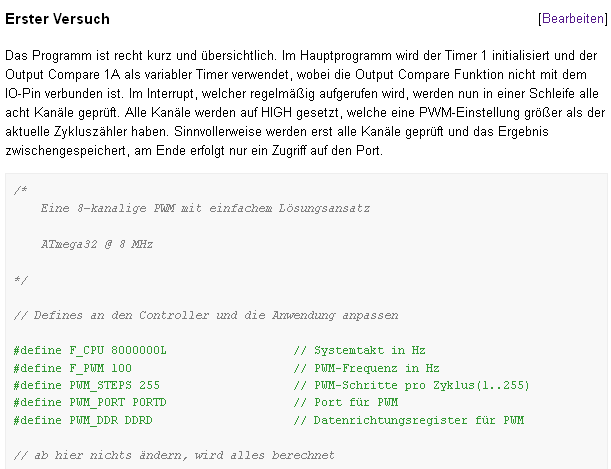The height and width of the screenshot is (469, 611).
Task: Click the 8-kanalige PWM title comment
Action: [x=205, y=208]
